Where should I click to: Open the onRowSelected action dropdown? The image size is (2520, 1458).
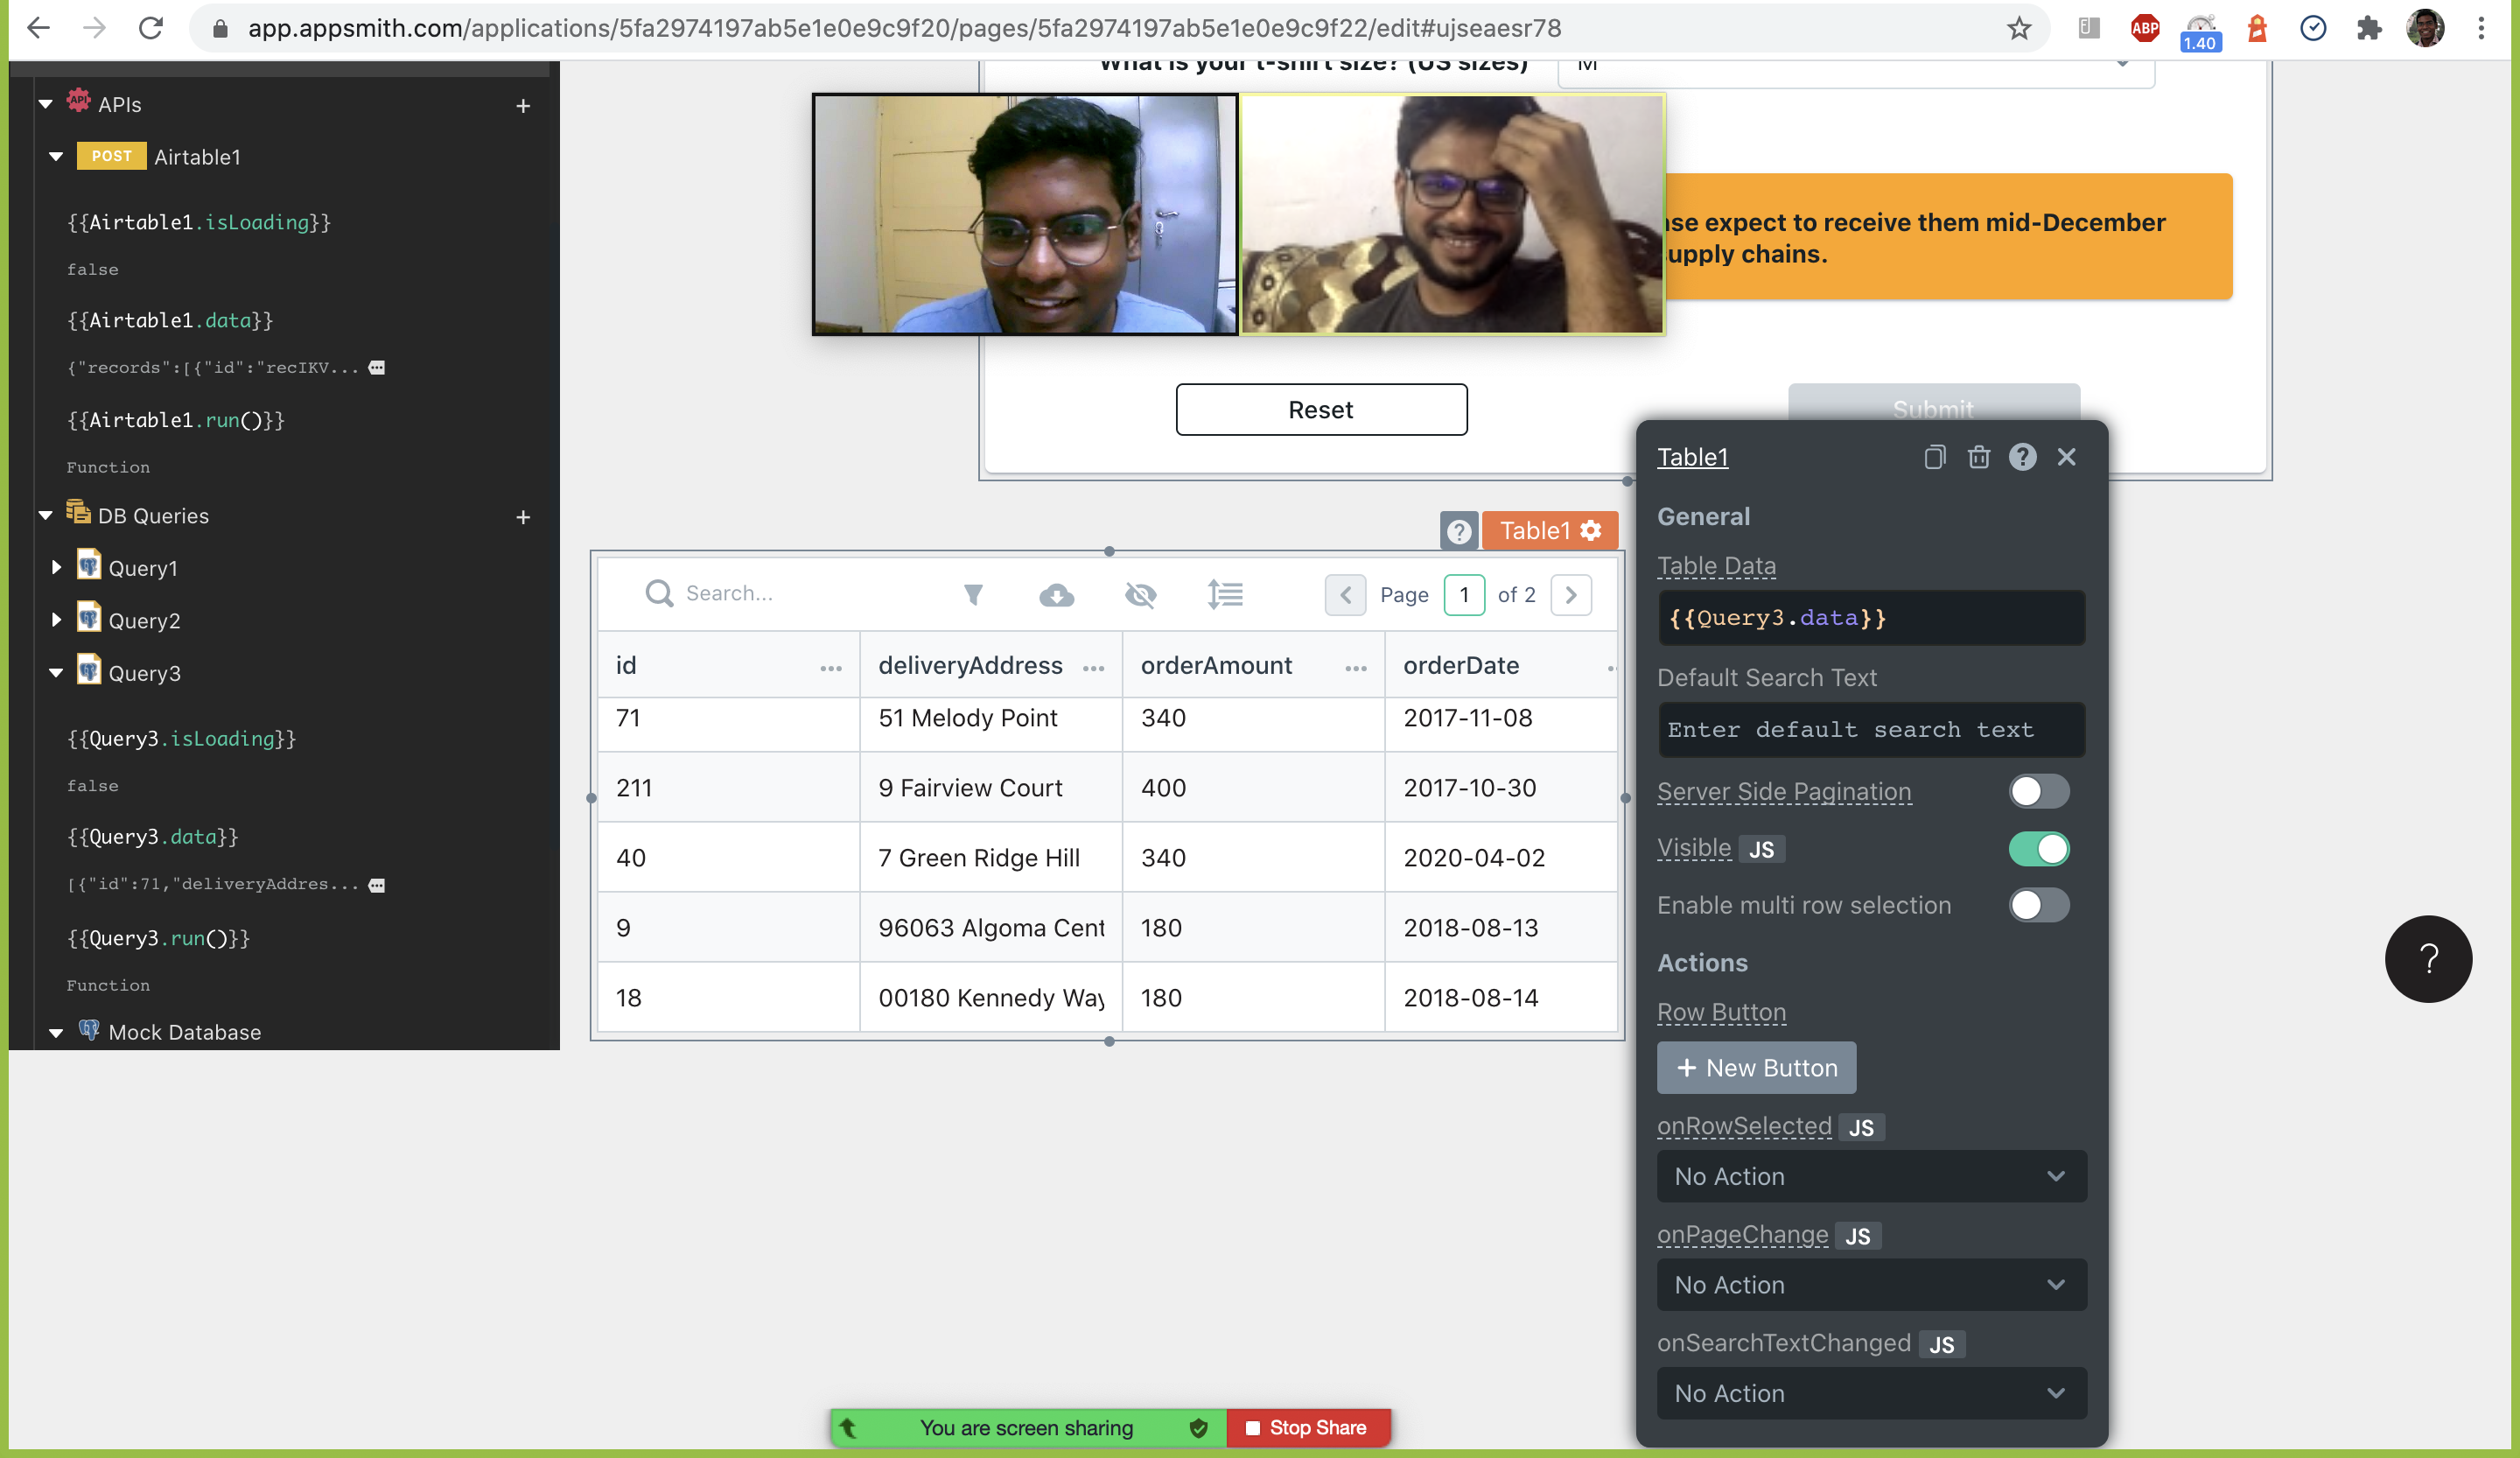click(1870, 1176)
